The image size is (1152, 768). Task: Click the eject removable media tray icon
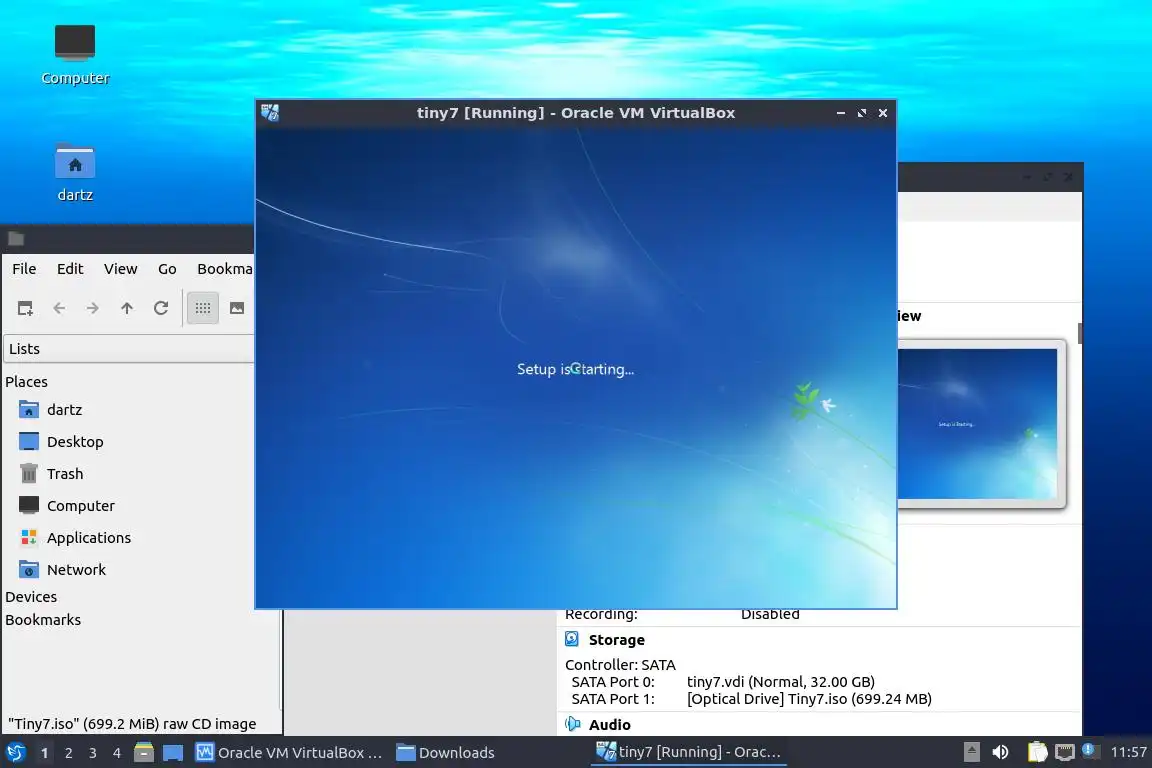point(971,752)
